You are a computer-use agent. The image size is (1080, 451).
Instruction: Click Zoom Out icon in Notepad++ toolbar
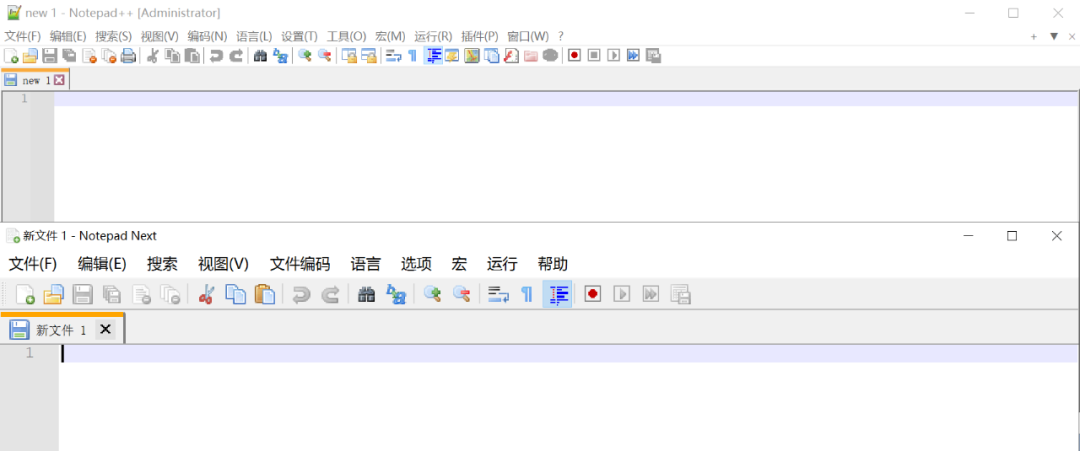[x=324, y=56]
